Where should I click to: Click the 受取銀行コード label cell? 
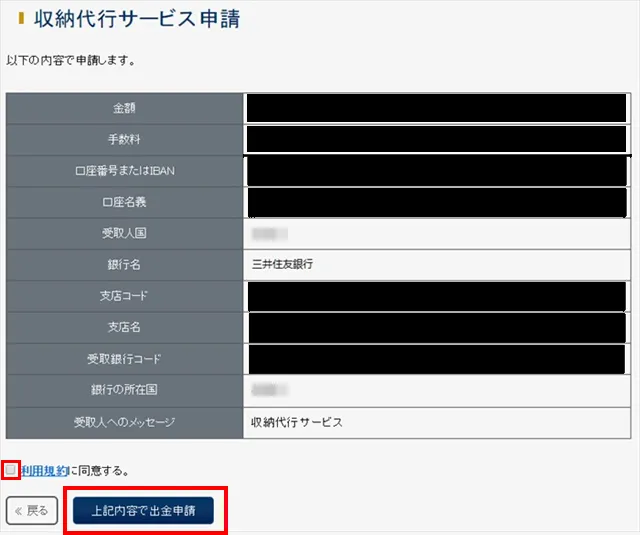(x=125, y=359)
